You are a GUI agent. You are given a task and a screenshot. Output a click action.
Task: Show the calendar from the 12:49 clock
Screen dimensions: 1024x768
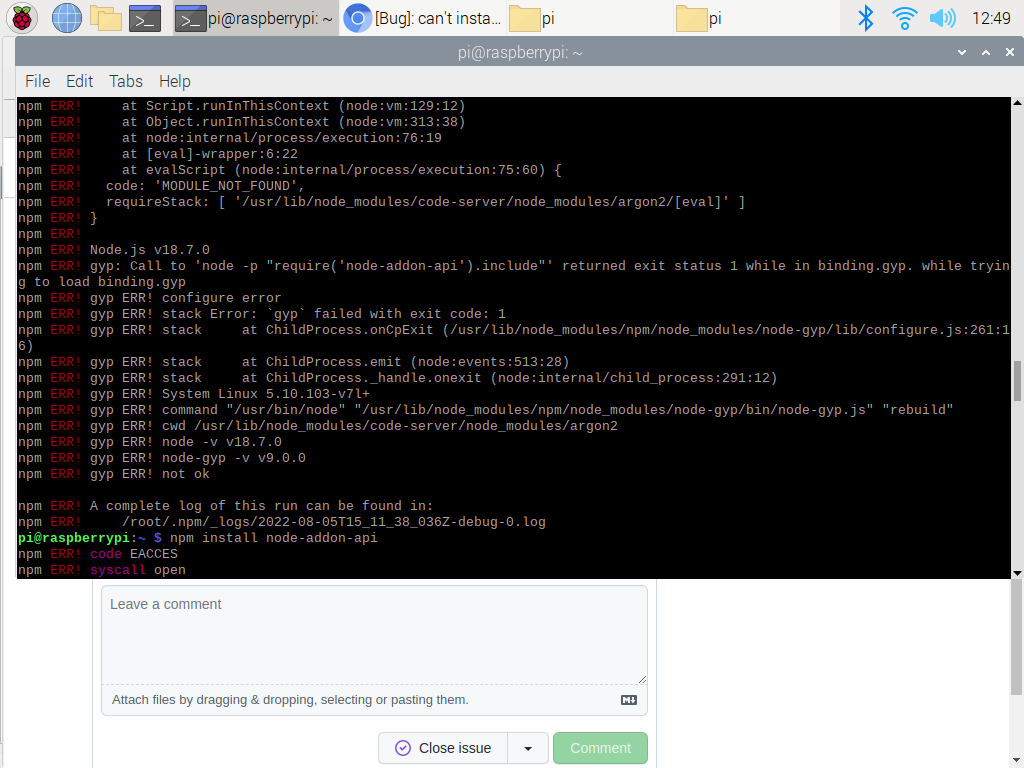(991, 18)
